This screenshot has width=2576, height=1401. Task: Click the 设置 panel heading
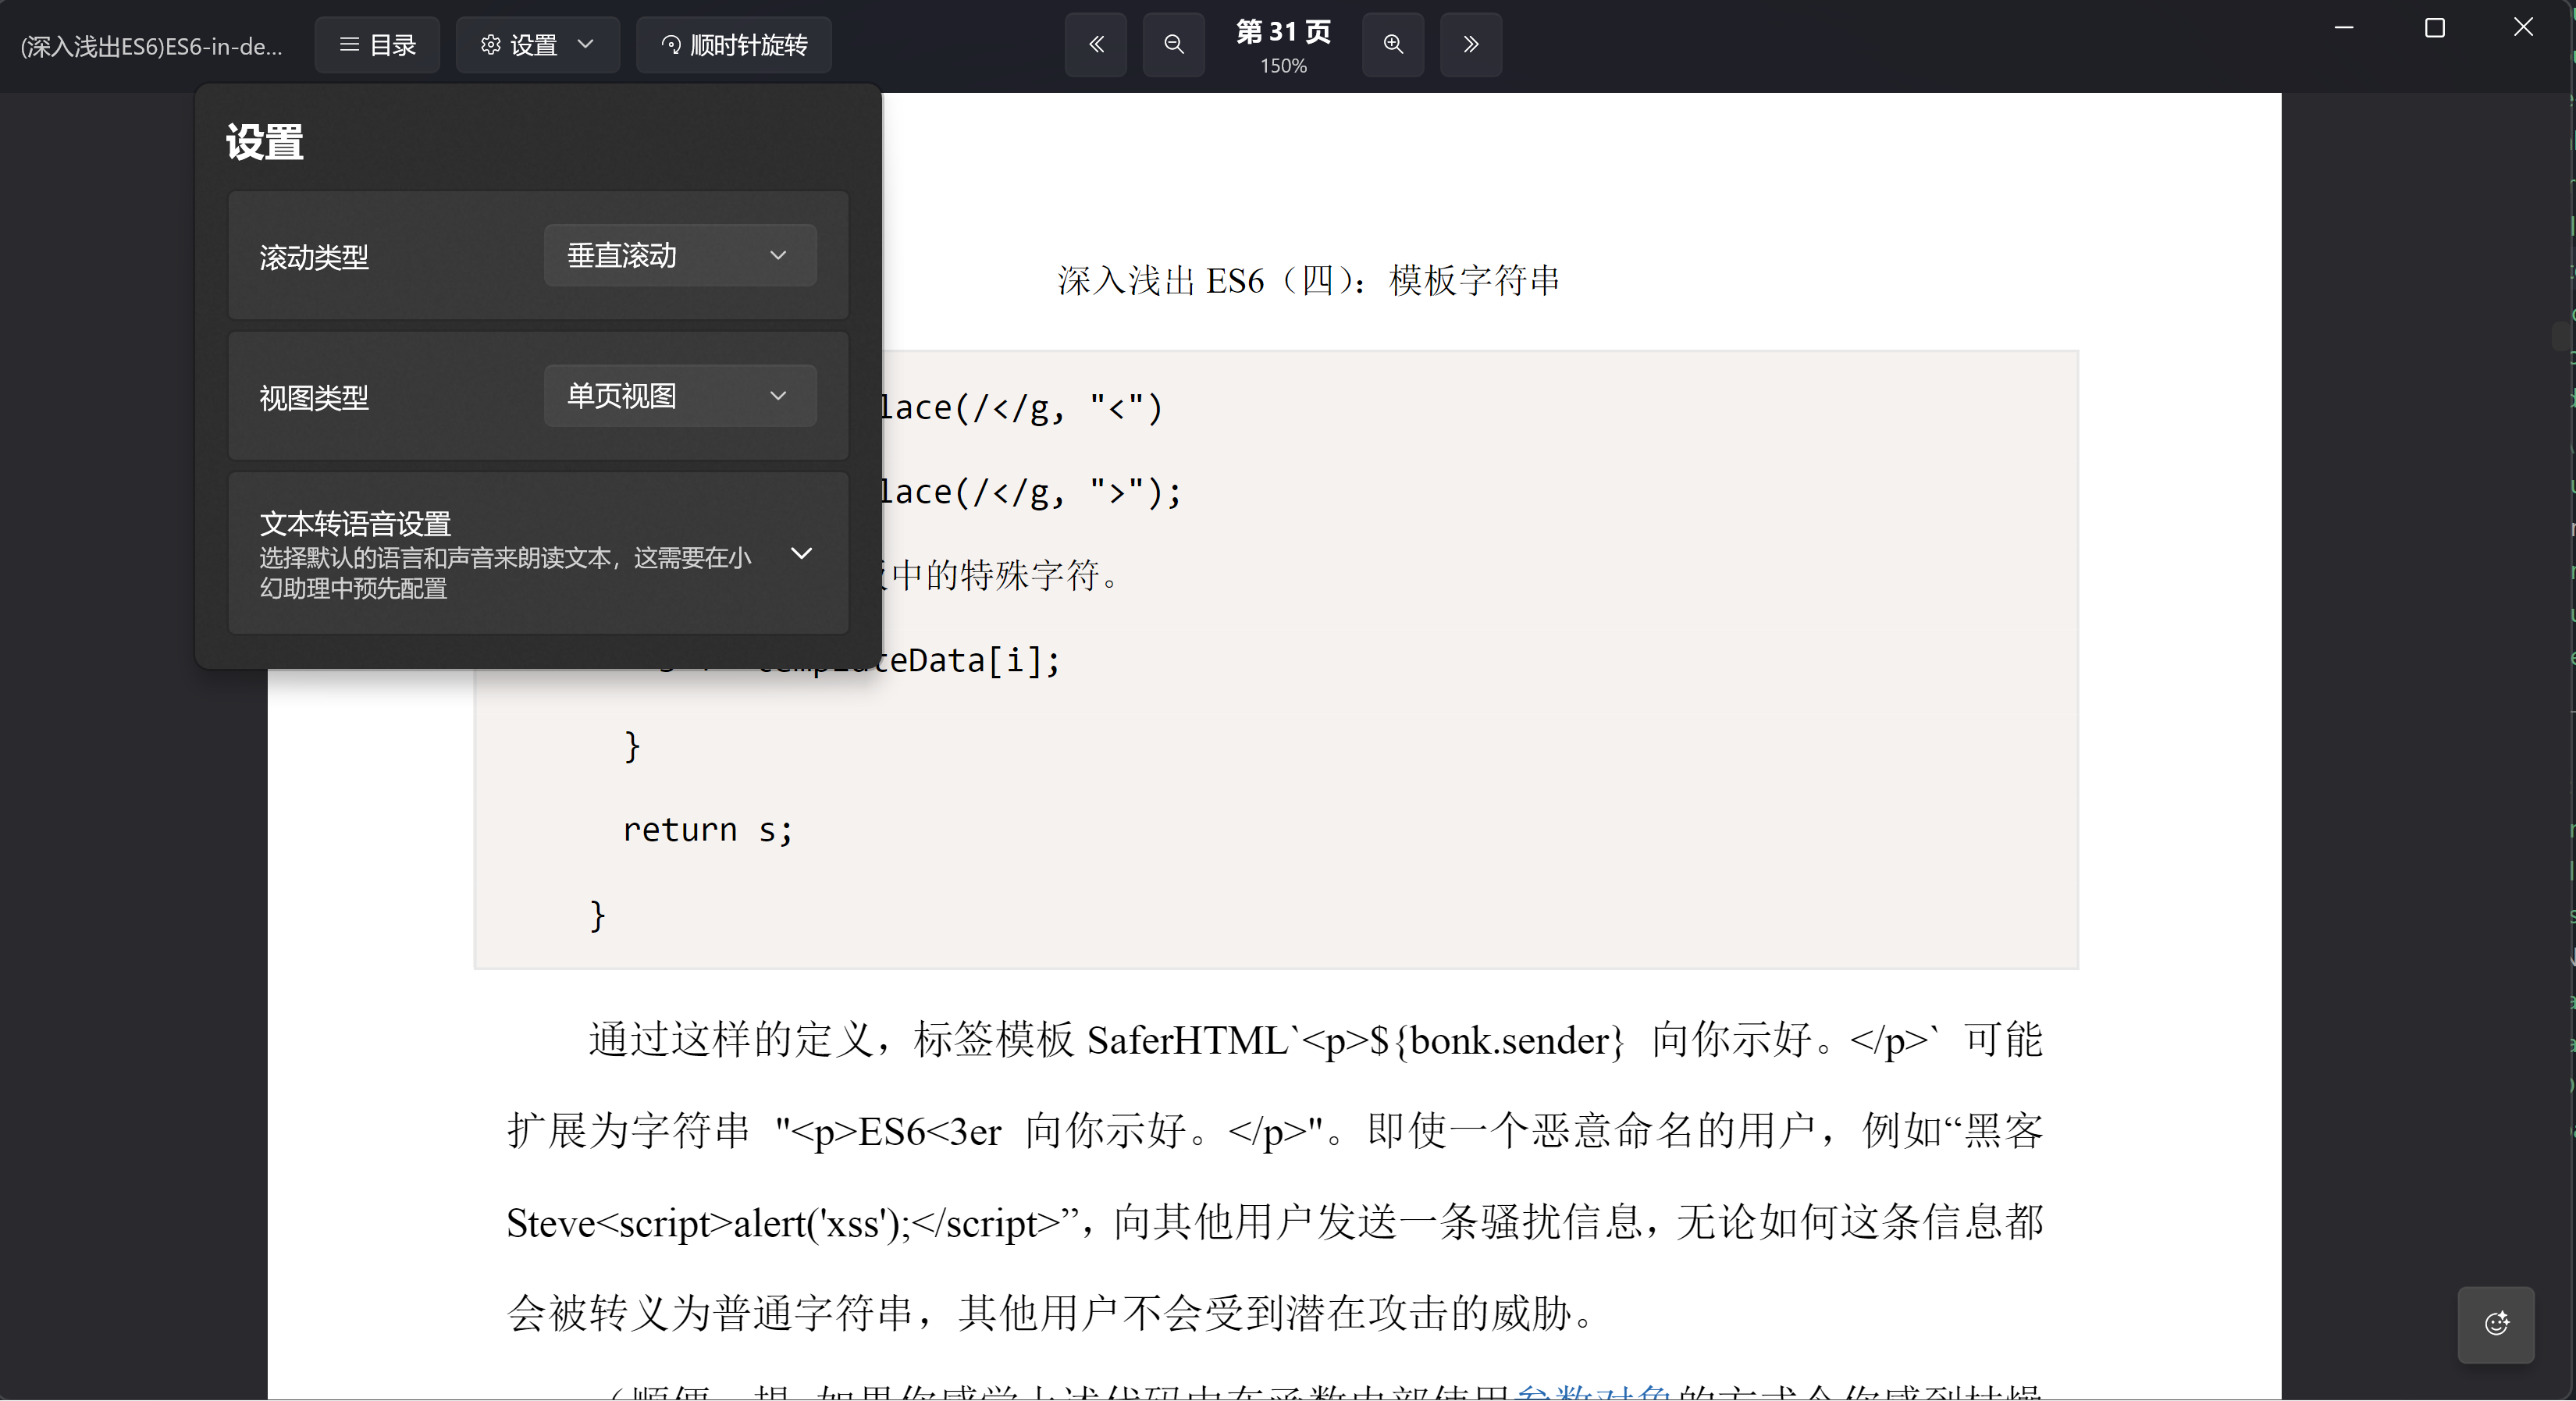pyautogui.click(x=264, y=142)
